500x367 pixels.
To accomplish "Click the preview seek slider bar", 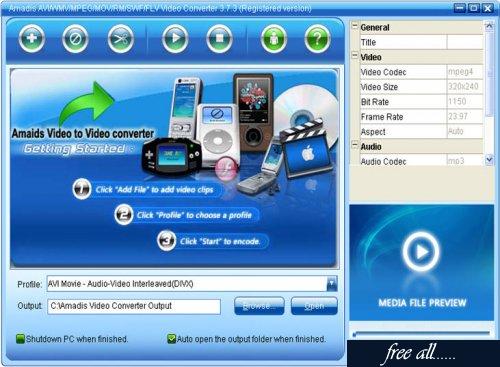I will coord(421,333).
